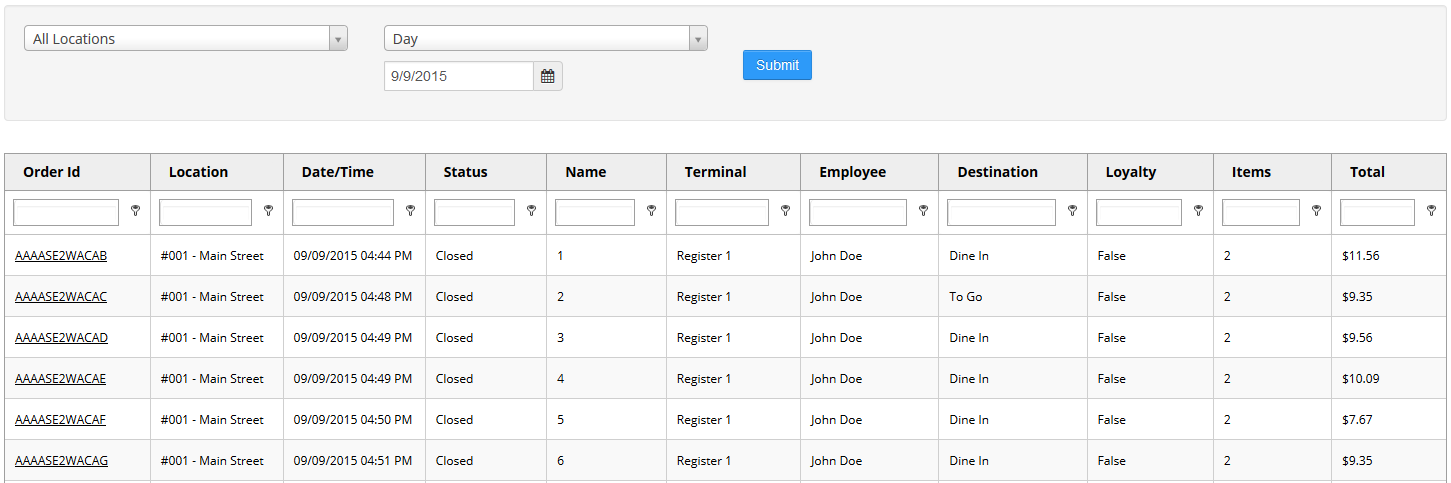Focus the Destination filter text box
The width and height of the screenshot is (1451, 483).
(x=1001, y=212)
